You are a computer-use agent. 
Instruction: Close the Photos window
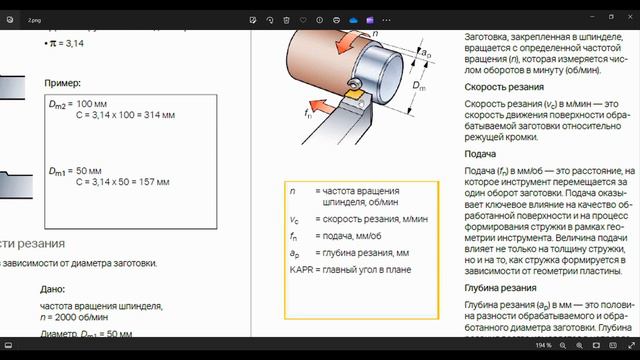630,17
